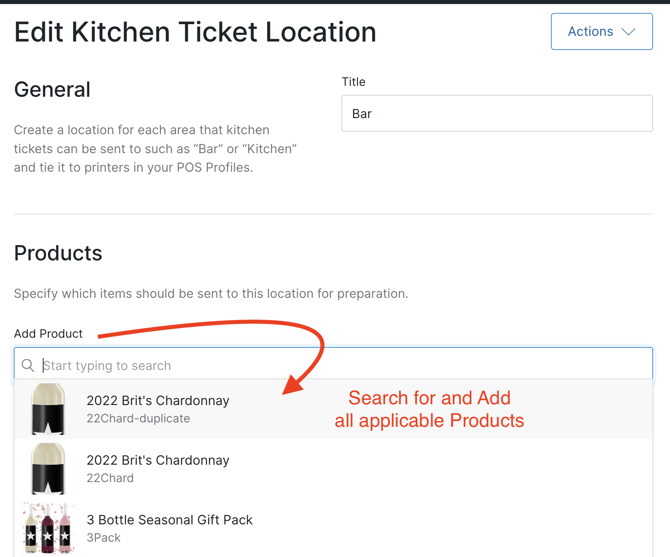Image resolution: width=670 pixels, height=557 pixels.
Task: Click the Edit Kitchen Ticket Location heading
Action: click(x=195, y=32)
